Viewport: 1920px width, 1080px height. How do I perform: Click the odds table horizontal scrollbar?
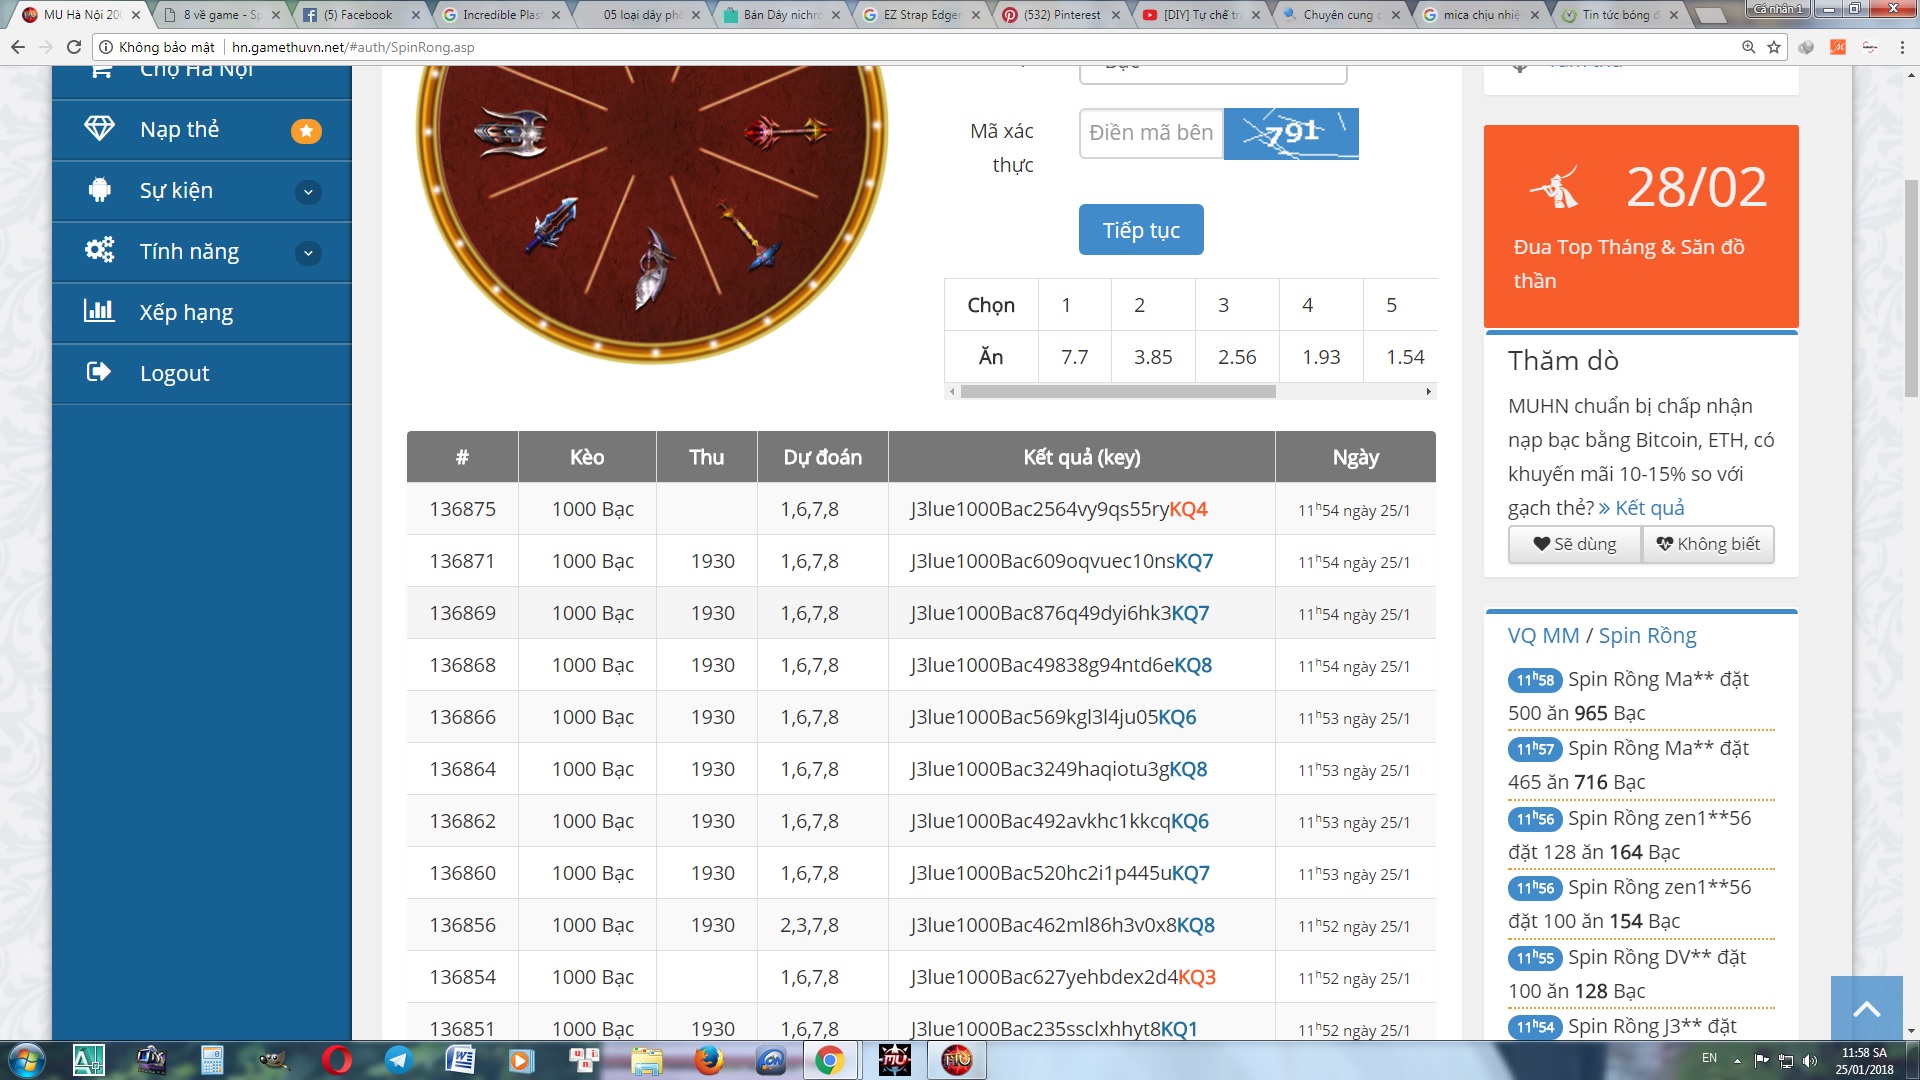point(1117,392)
